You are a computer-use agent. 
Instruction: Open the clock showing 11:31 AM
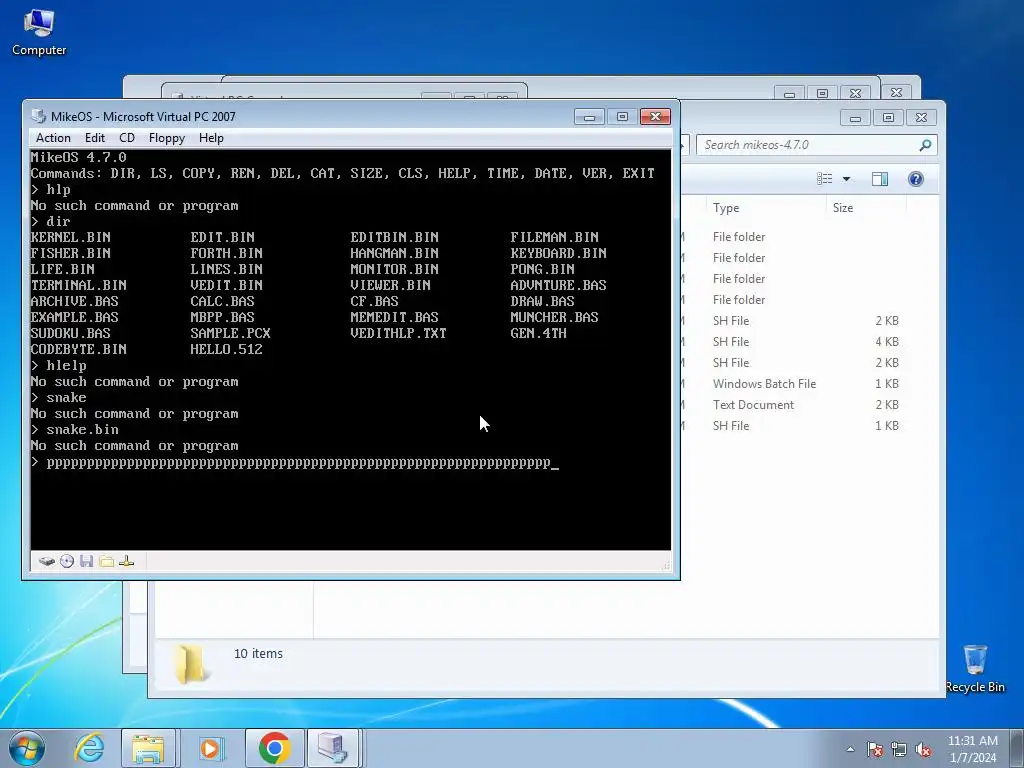[972, 749]
